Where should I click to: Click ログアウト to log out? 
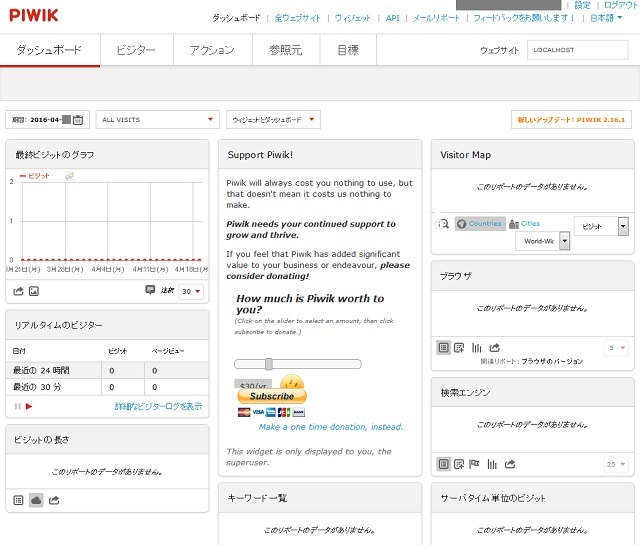[621, 5]
